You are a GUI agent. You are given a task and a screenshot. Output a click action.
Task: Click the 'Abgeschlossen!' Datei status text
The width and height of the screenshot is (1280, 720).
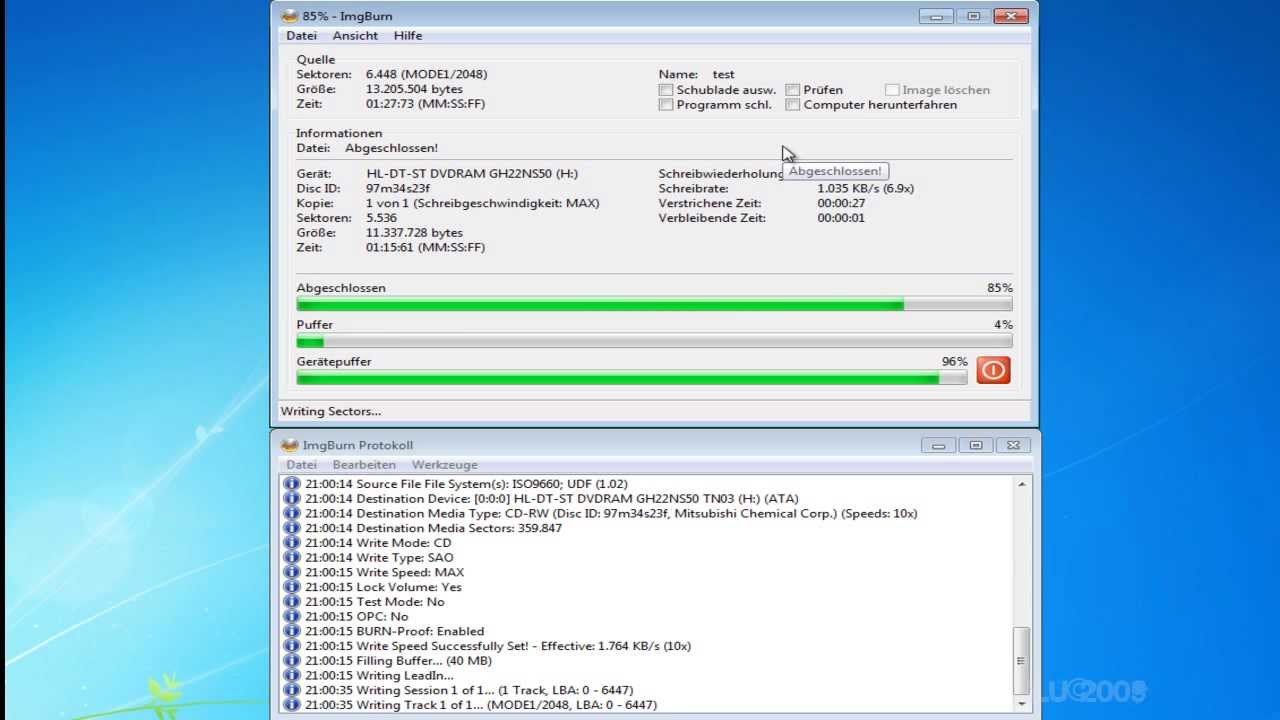pos(391,148)
